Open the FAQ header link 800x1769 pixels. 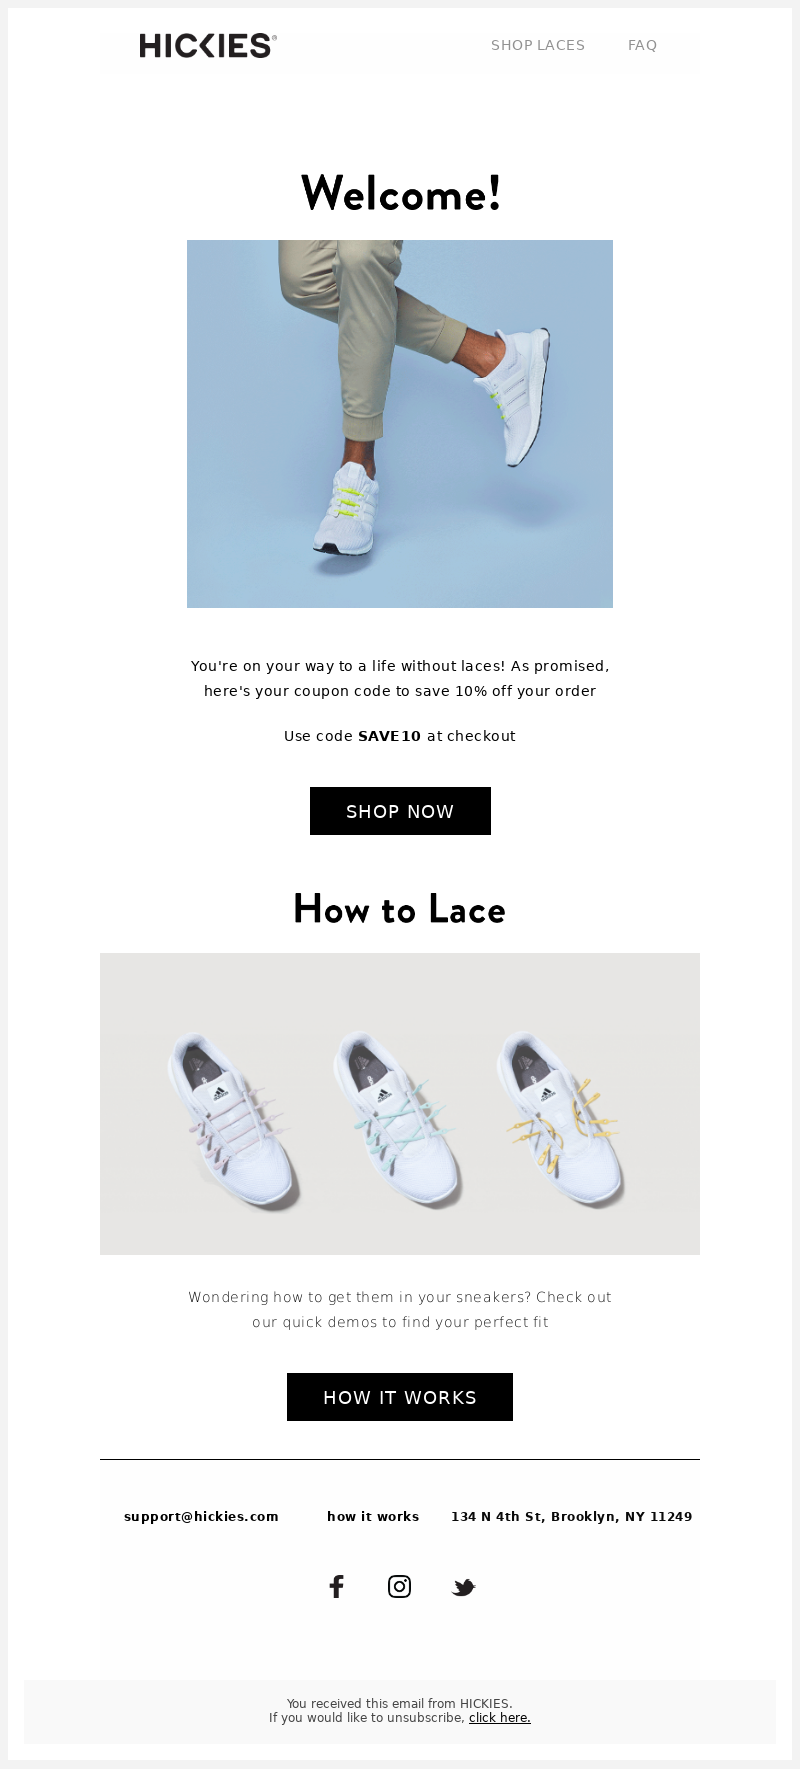[643, 45]
